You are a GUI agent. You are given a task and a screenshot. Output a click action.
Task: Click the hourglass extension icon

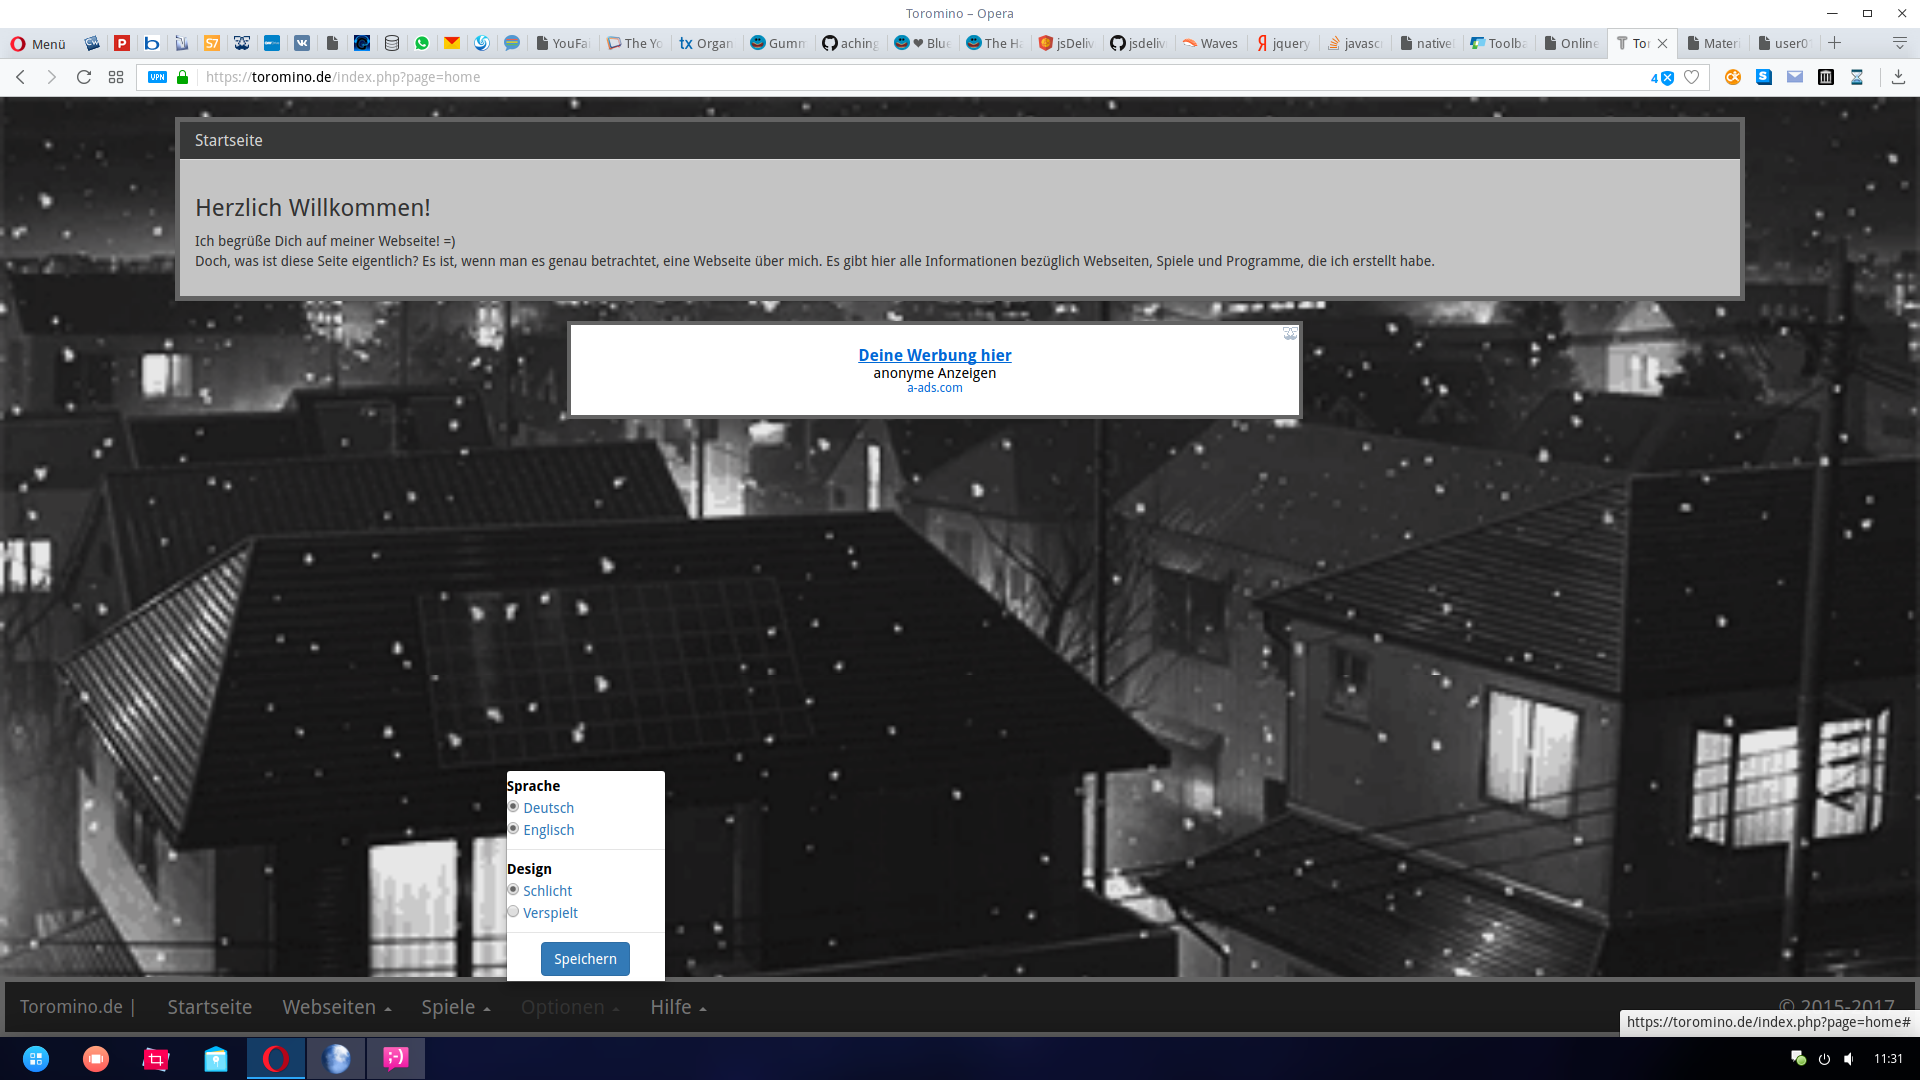(x=1857, y=77)
